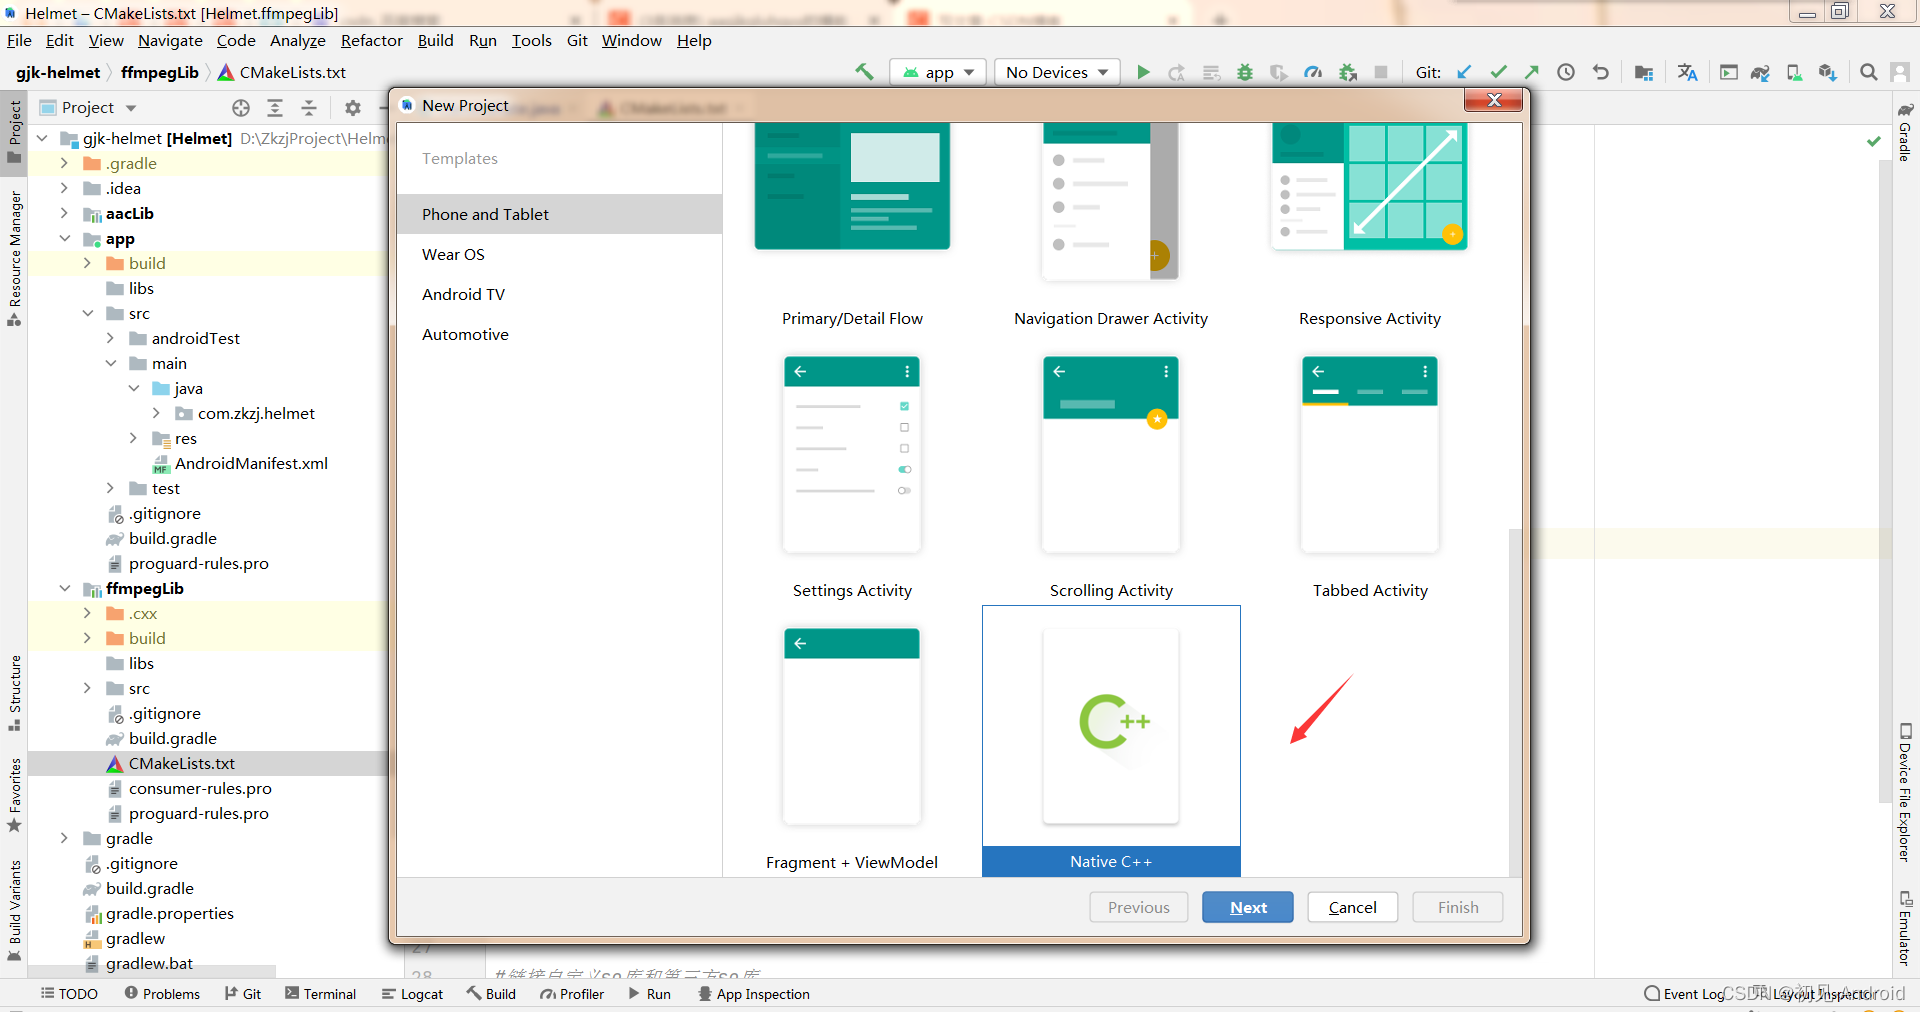Viewport: 1920px width, 1012px height.
Task: Run the app with green play icon
Action: click(1143, 72)
